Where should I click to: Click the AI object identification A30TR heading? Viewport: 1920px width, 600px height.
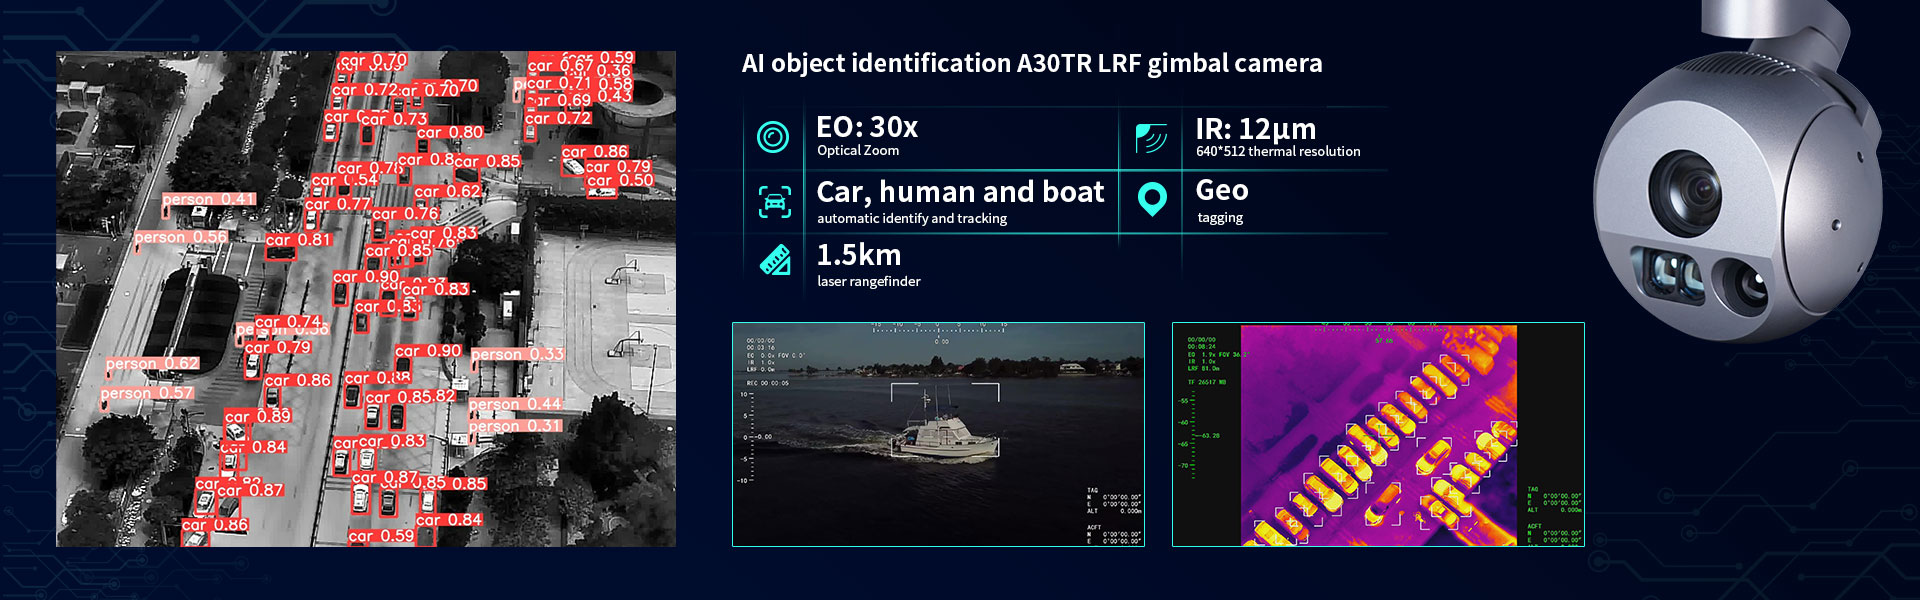[x=1032, y=63]
